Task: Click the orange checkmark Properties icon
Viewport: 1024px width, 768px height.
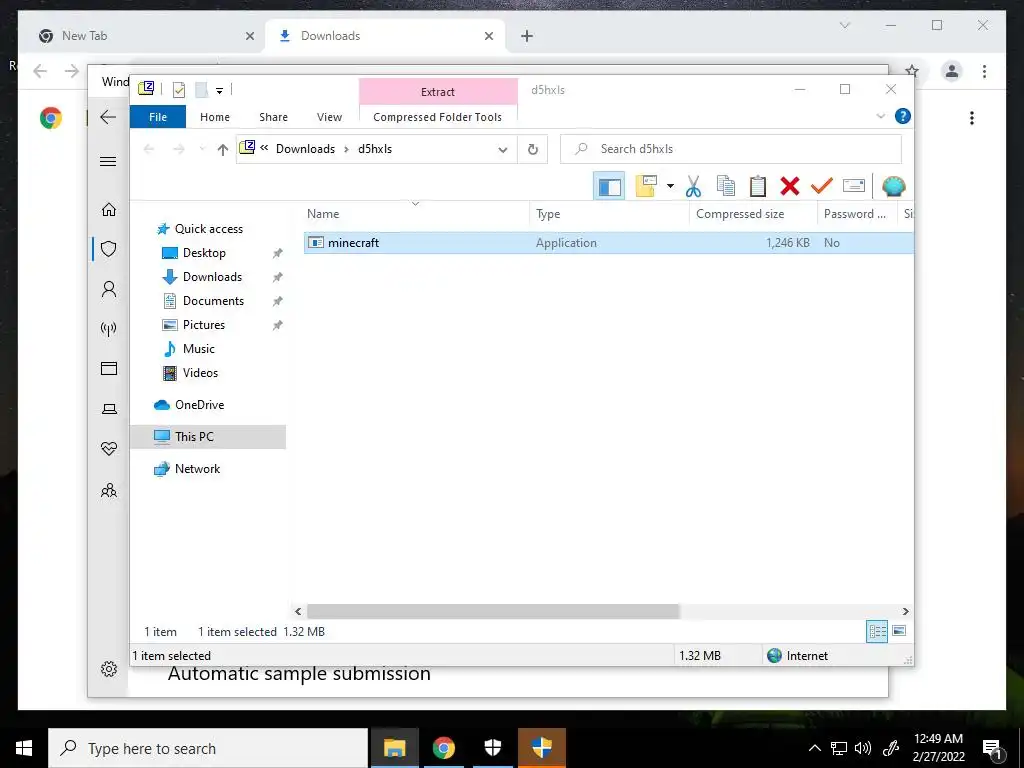Action: coord(822,187)
